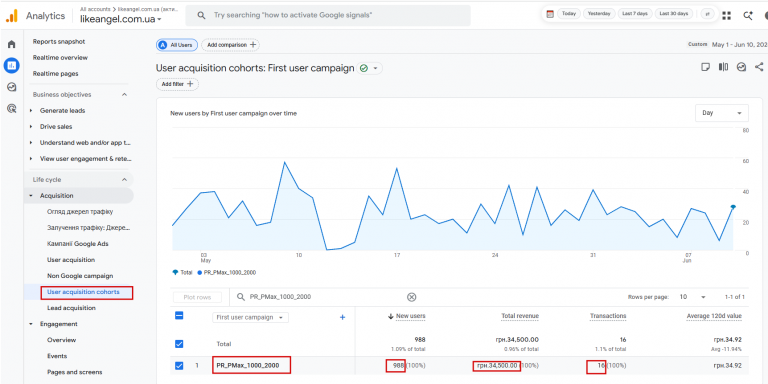Open User acquisition report

pos(71,260)
